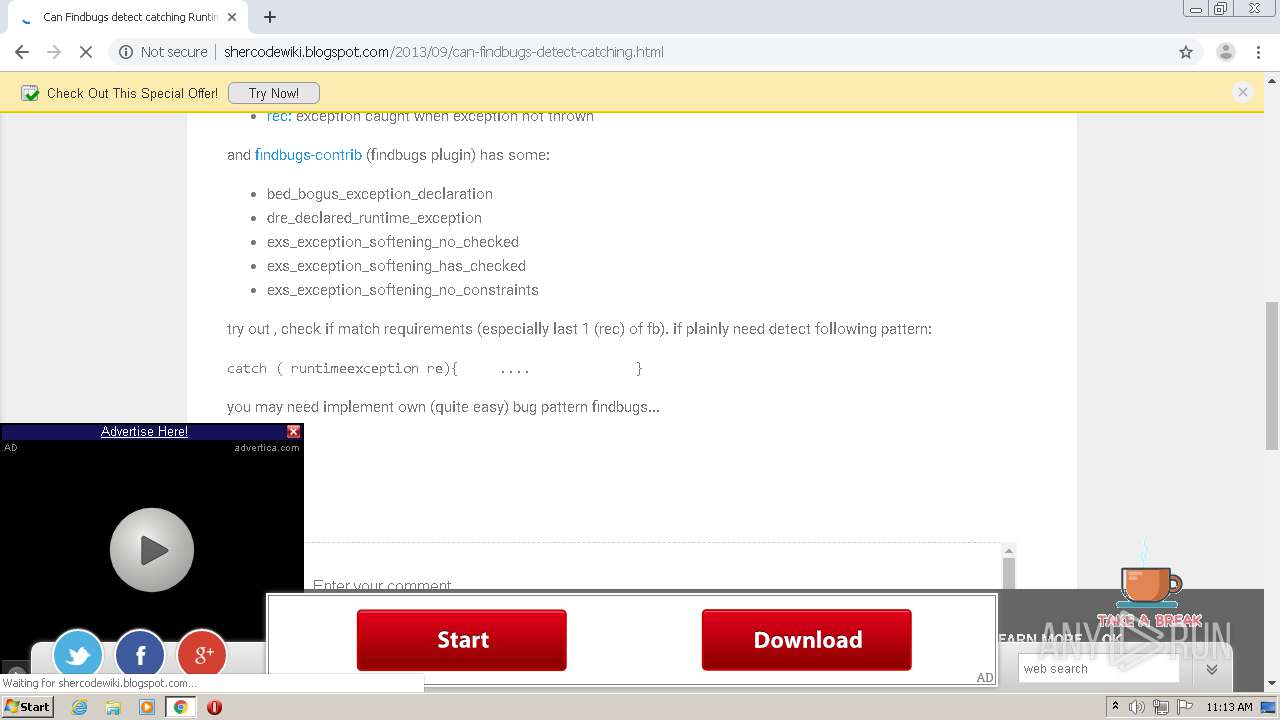Image resolution: width=1280 pixels, height=720 pixels.
Task: Open the Chrome profile avatar menu
Action: click(x=1225, y=52)
